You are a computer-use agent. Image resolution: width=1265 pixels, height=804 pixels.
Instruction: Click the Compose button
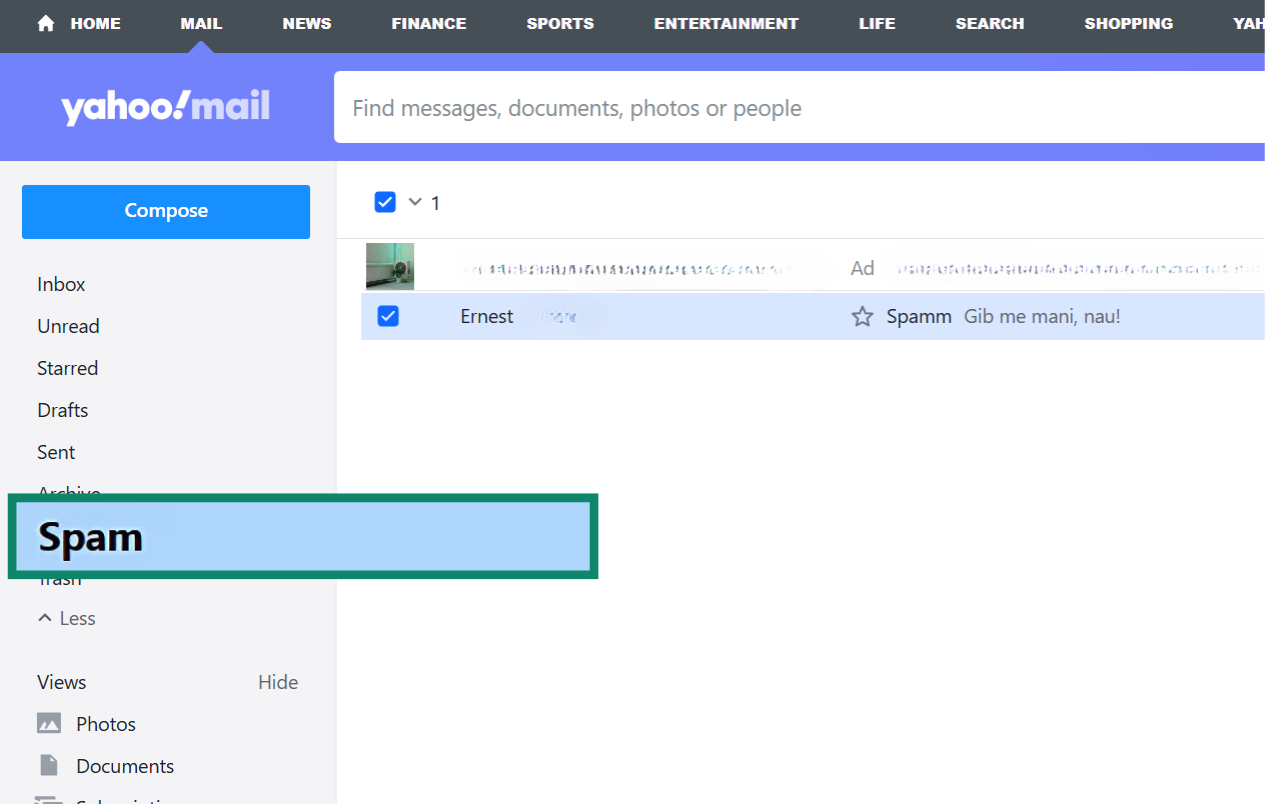coord(165,211)
